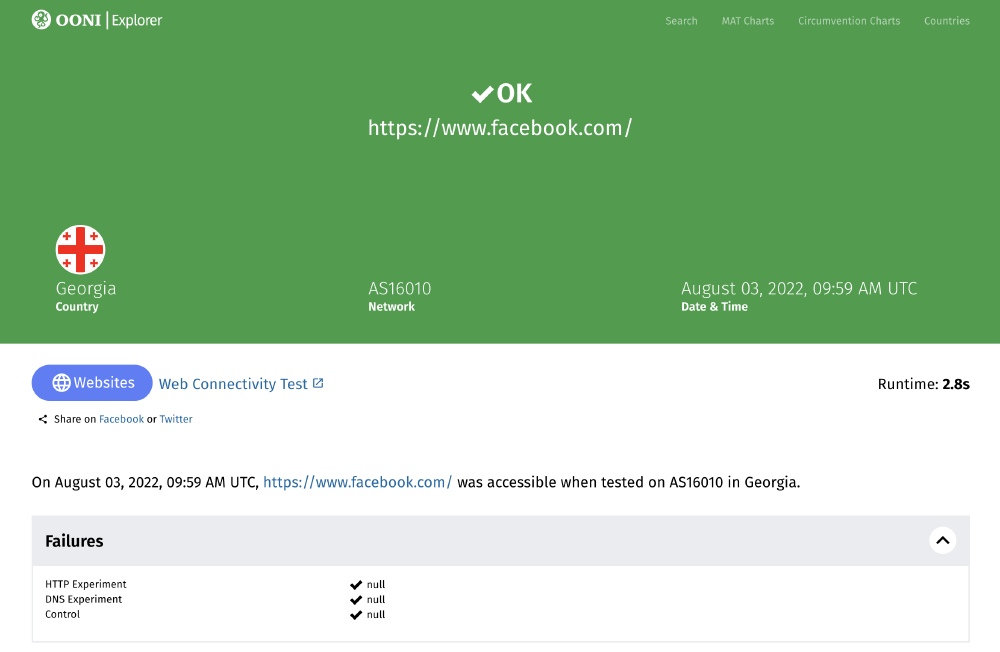This screenshot has height=652, width=1000.
Task: Open the MAT Charts menu item
Action: pyautogui.click(x=747, y=20)
